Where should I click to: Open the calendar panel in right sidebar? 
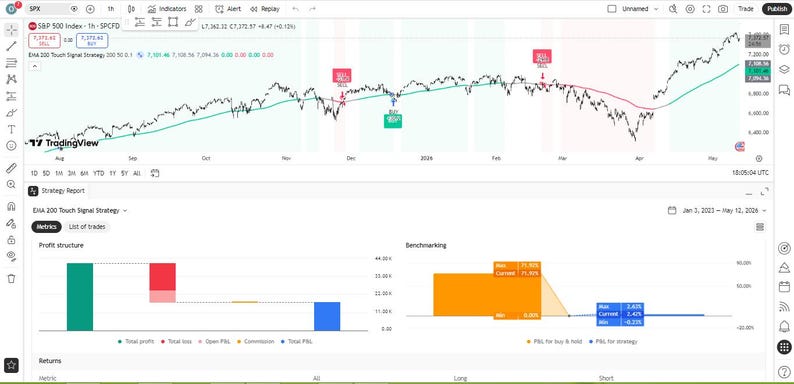pos(784,287)
